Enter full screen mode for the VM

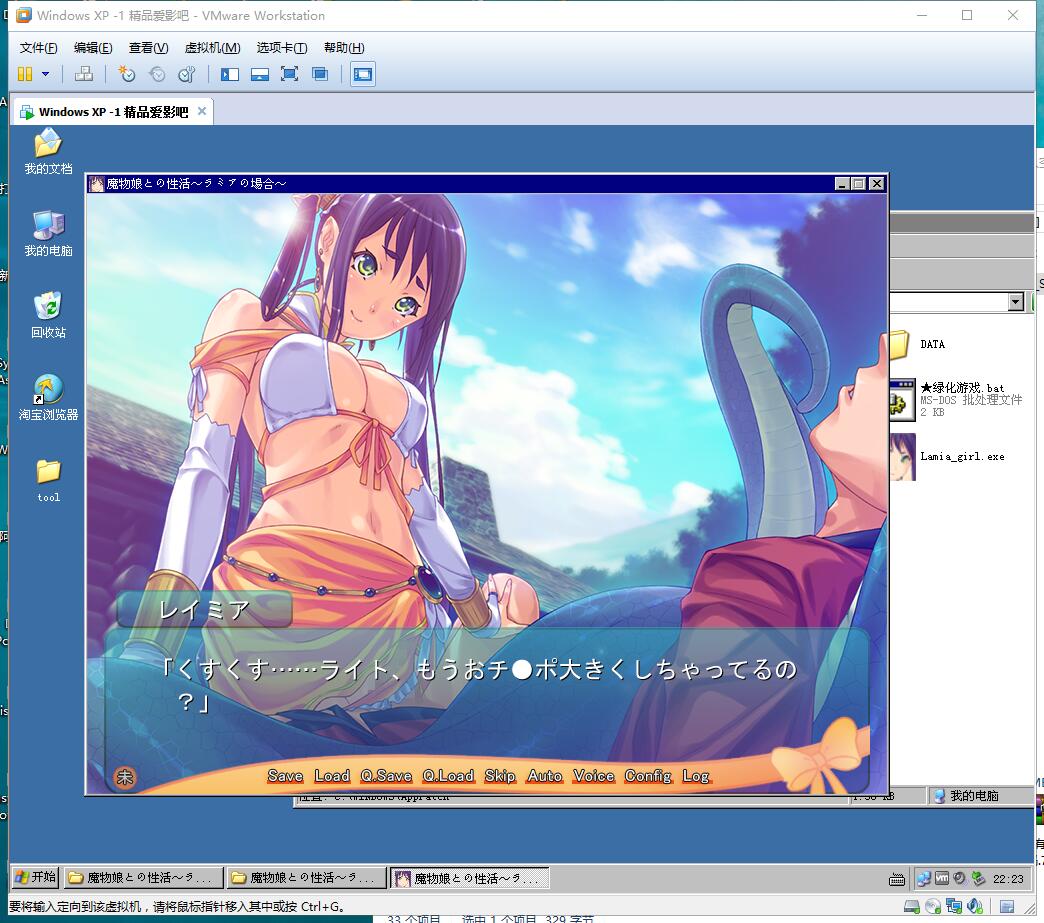click(x=290, y=74)
